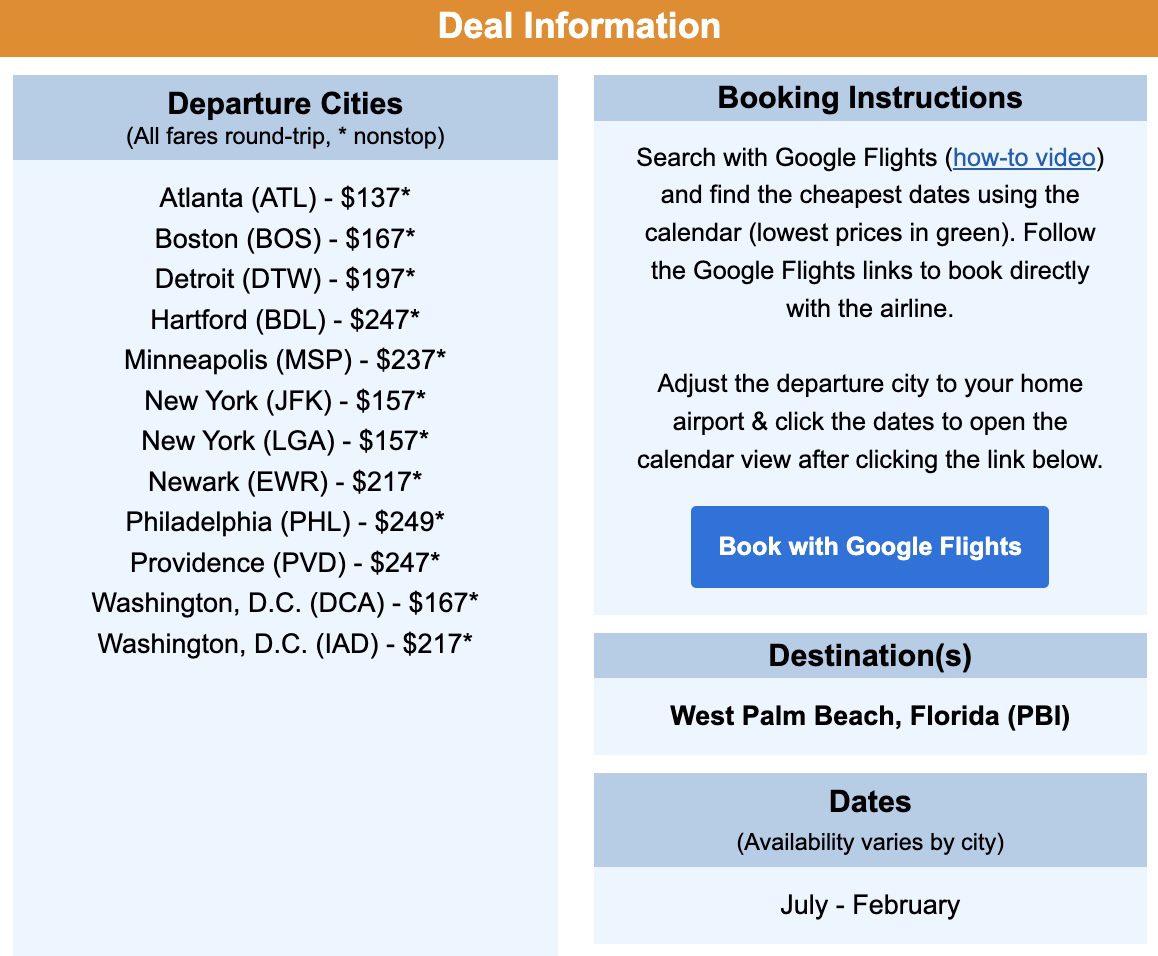Image resolution: width=1158 pixels, height=956 pixels.
Task: Click the New York (LGA) $157 deal
Action: [286, 441]
